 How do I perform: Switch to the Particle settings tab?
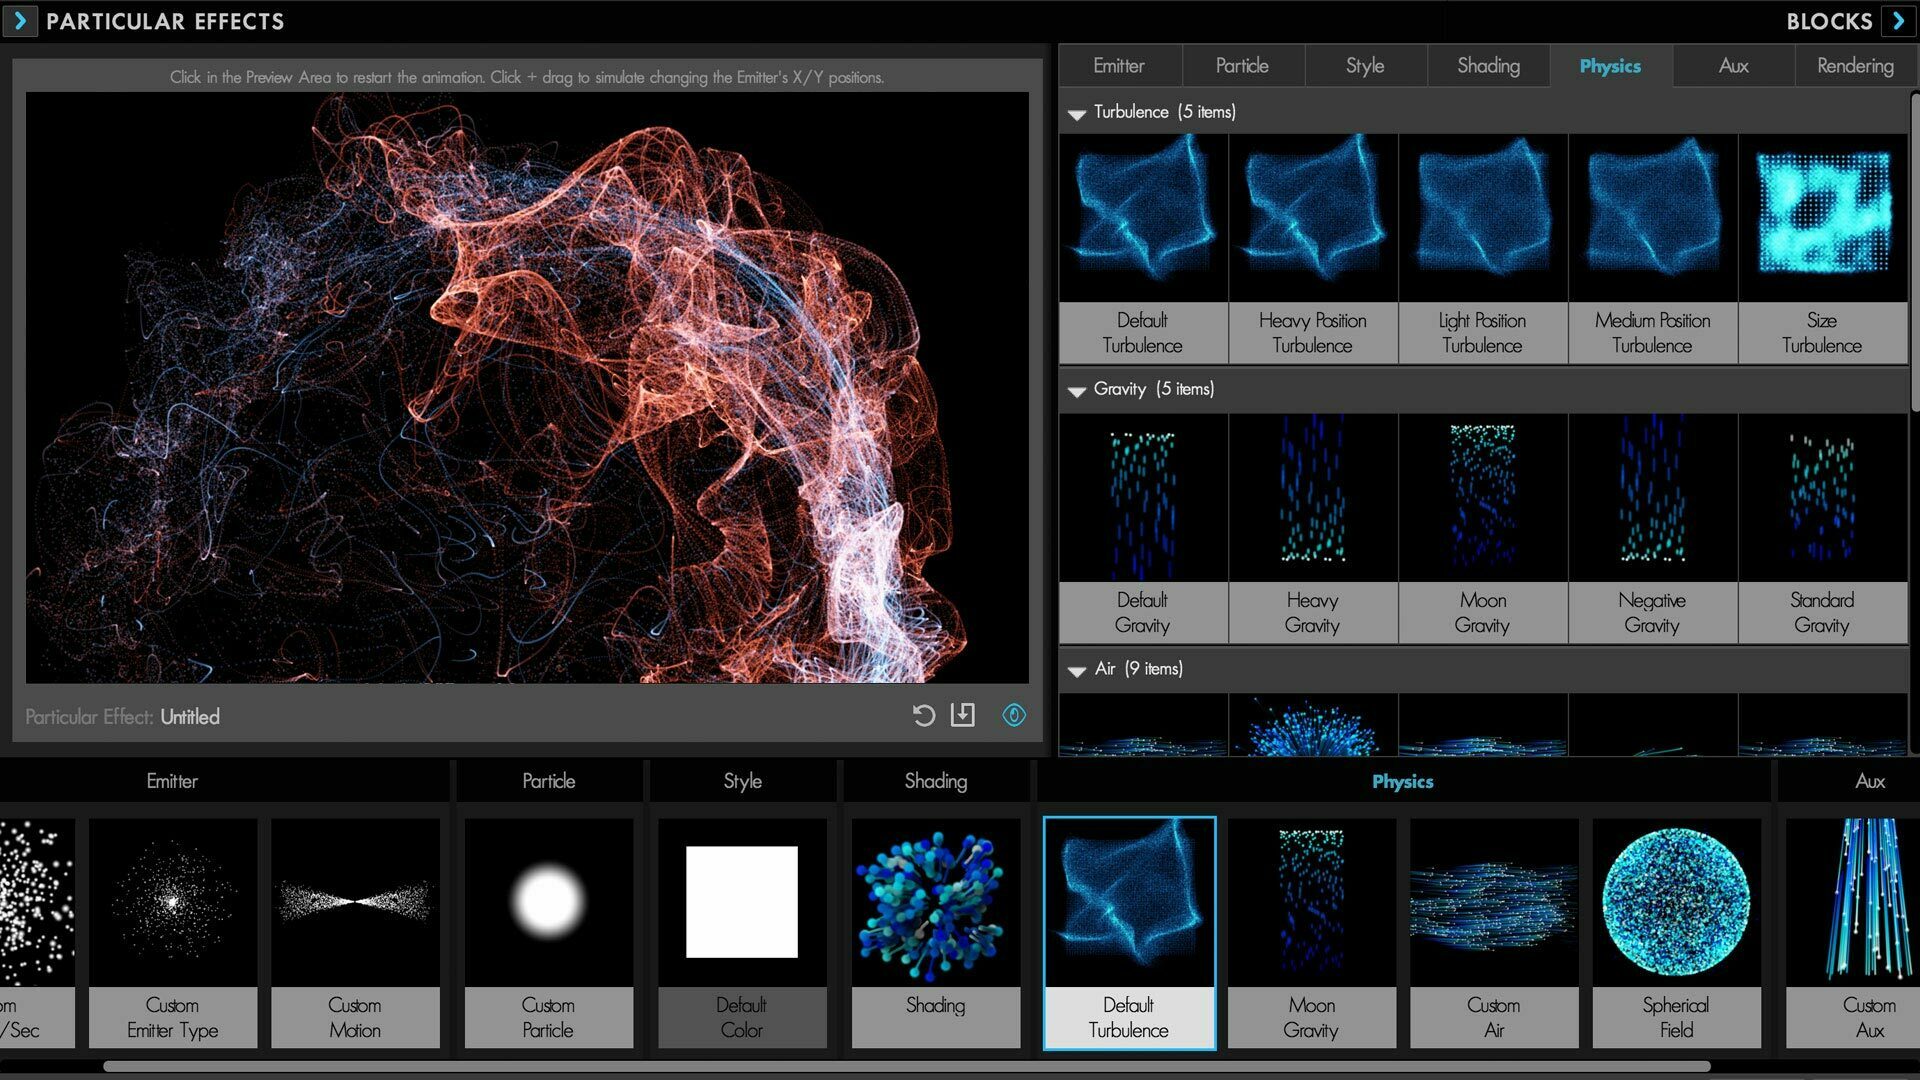pyautogui.click(x=1238, y=63)
